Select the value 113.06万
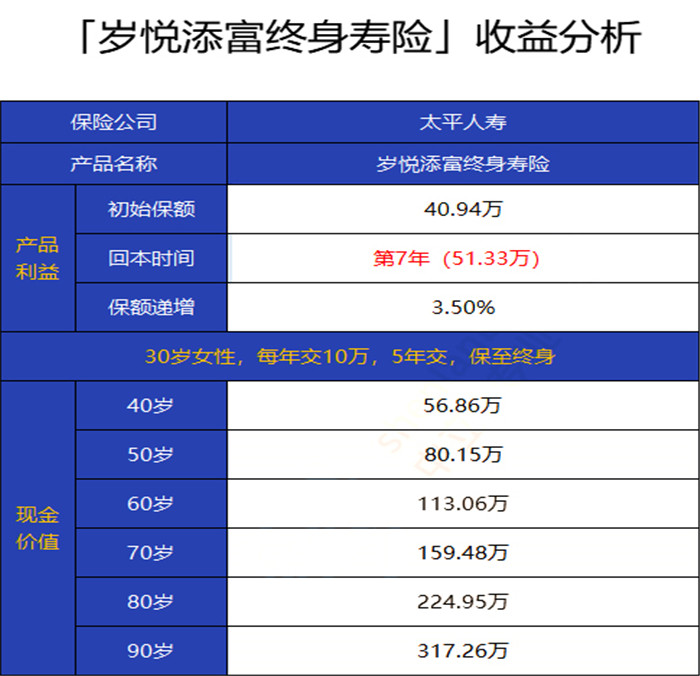Viewport: 700px width, 676px height. point(463,504)
